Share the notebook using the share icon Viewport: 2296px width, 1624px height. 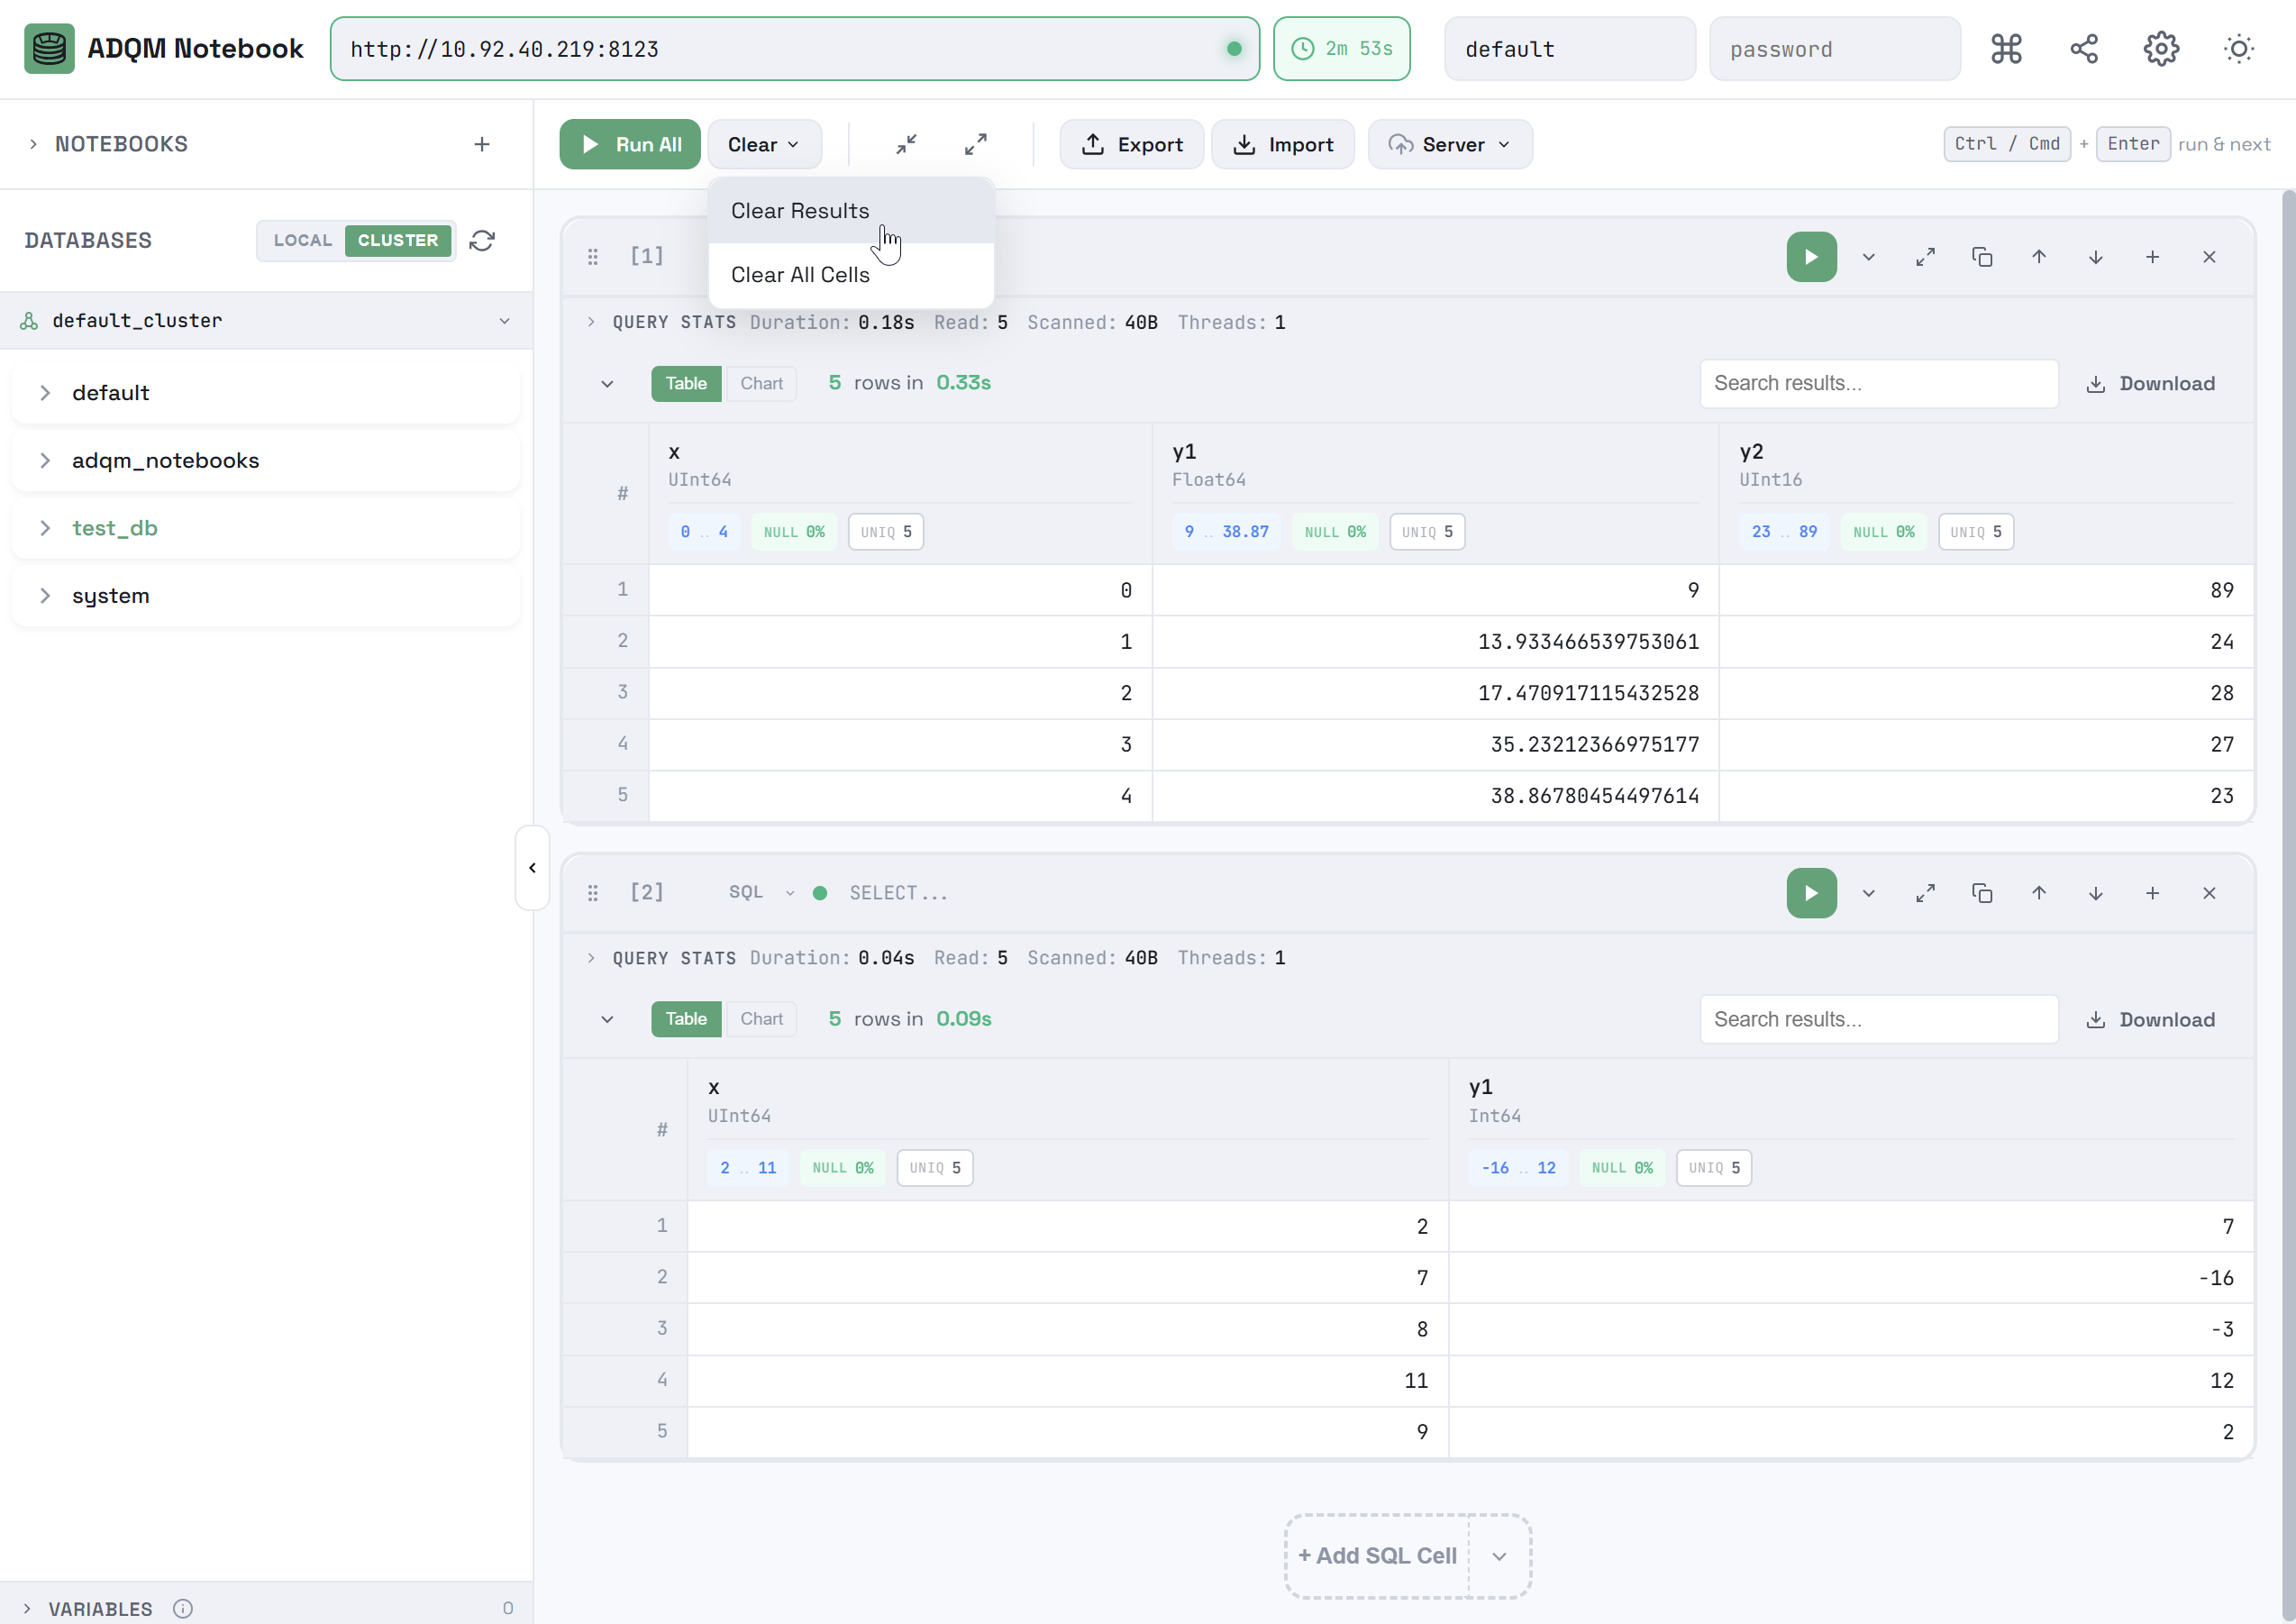(2083, 48)
